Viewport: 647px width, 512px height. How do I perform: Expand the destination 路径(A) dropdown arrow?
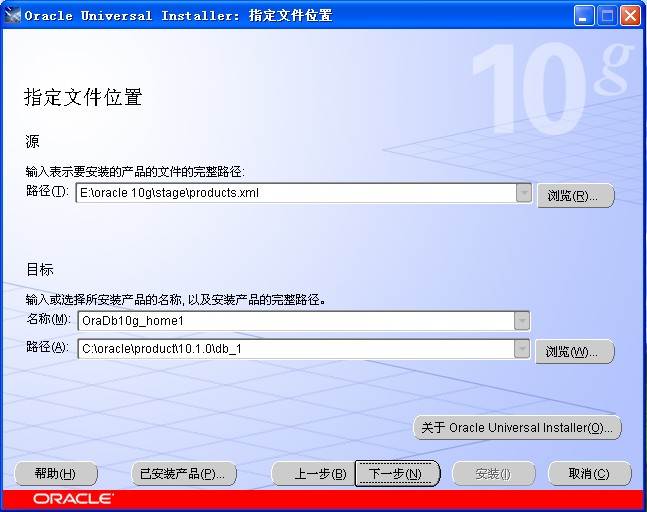(522, 349)
